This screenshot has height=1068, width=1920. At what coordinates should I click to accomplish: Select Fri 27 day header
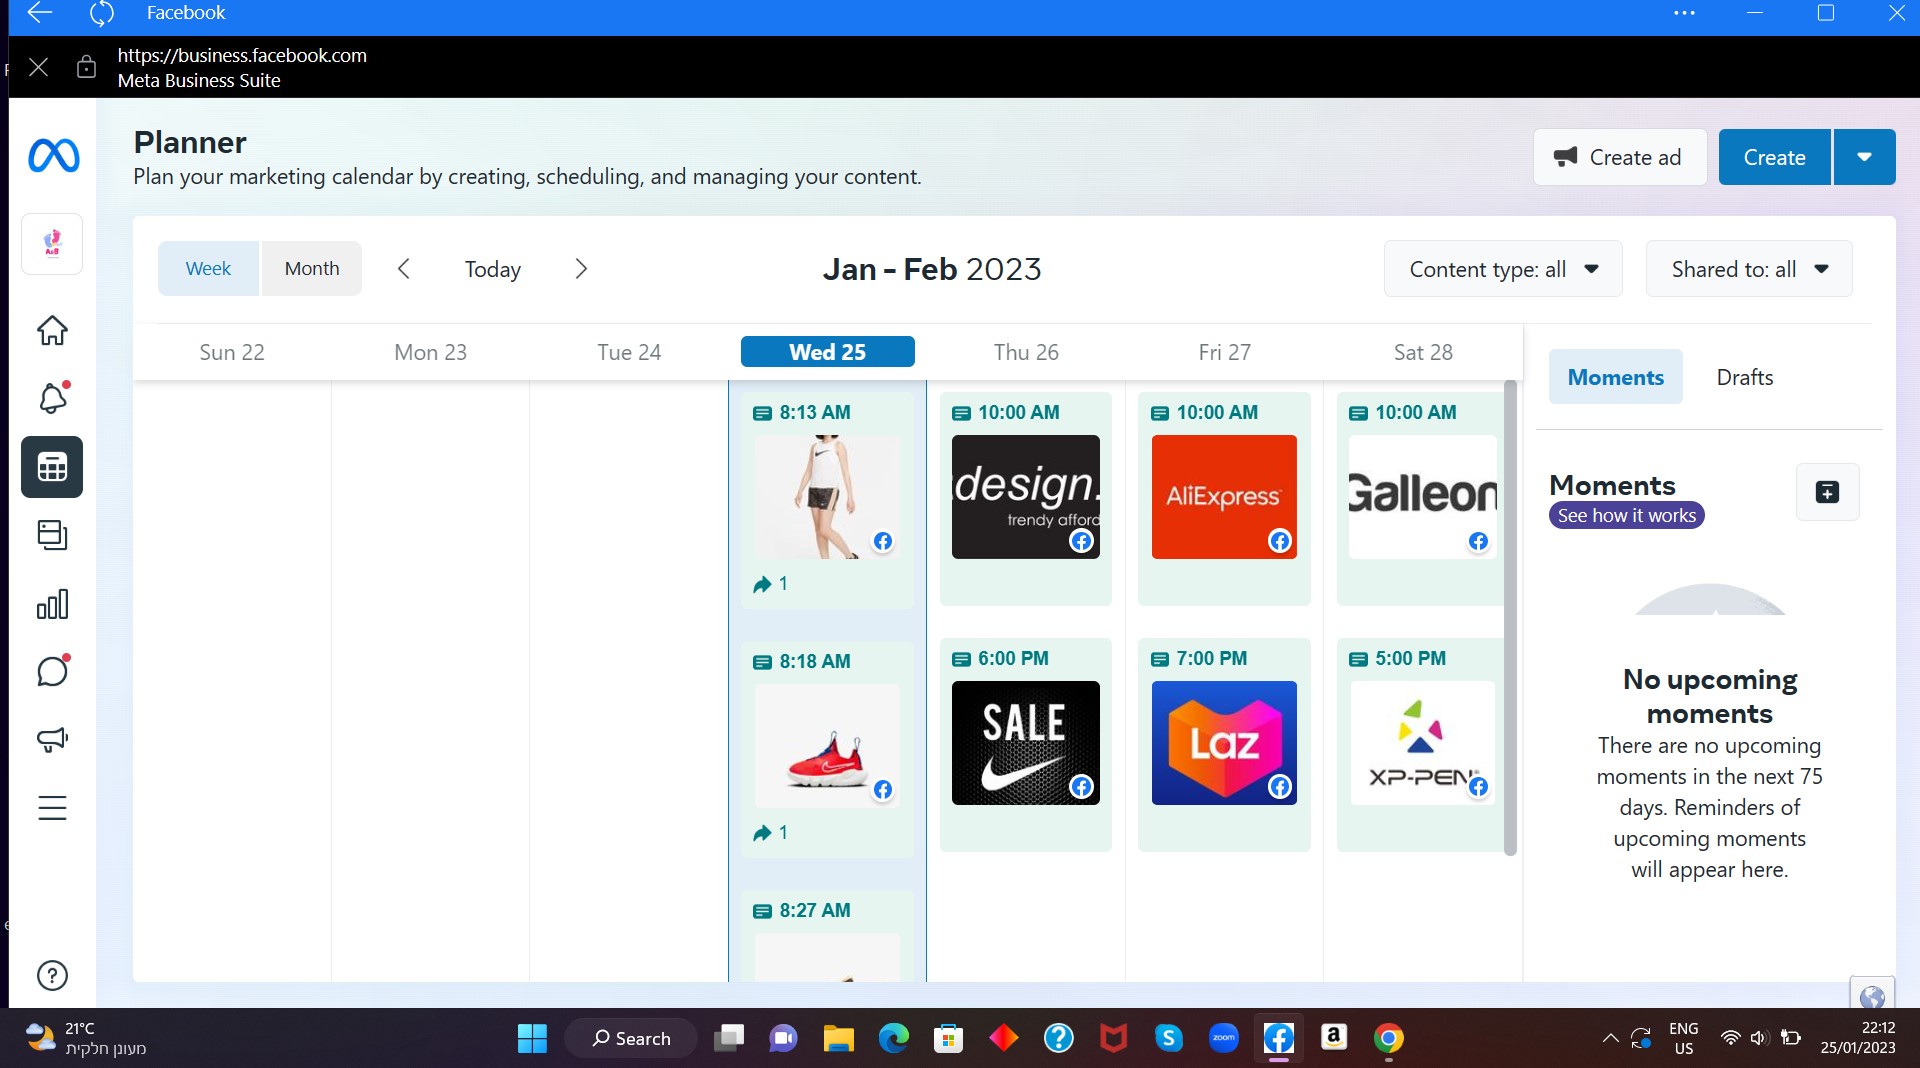pyautogui.click(x=1224, y=352)
